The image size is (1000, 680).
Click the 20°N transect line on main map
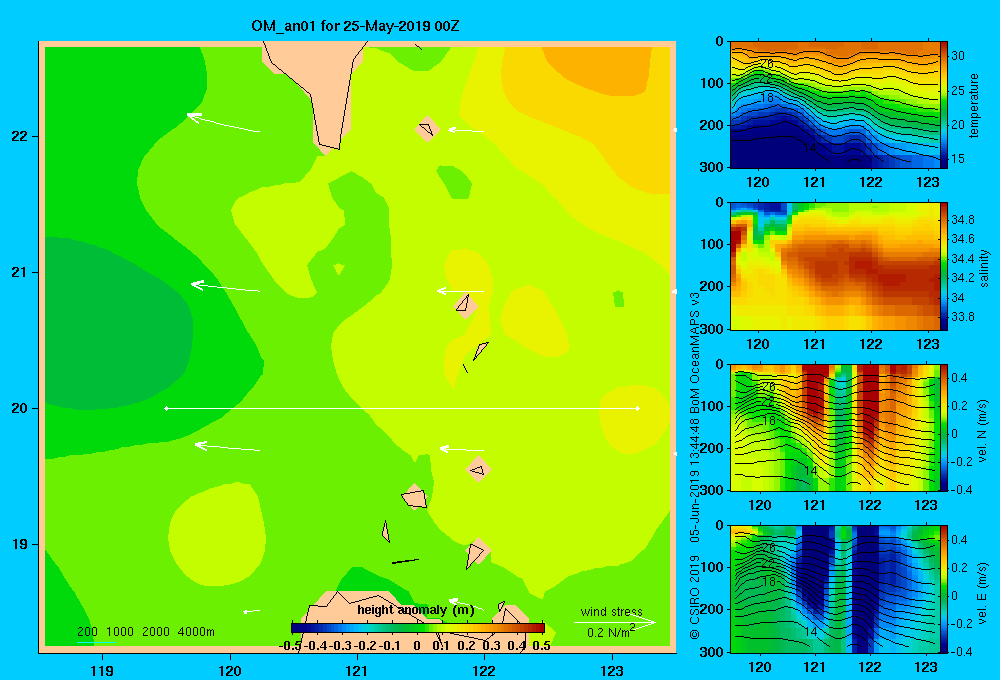[402, 408]
